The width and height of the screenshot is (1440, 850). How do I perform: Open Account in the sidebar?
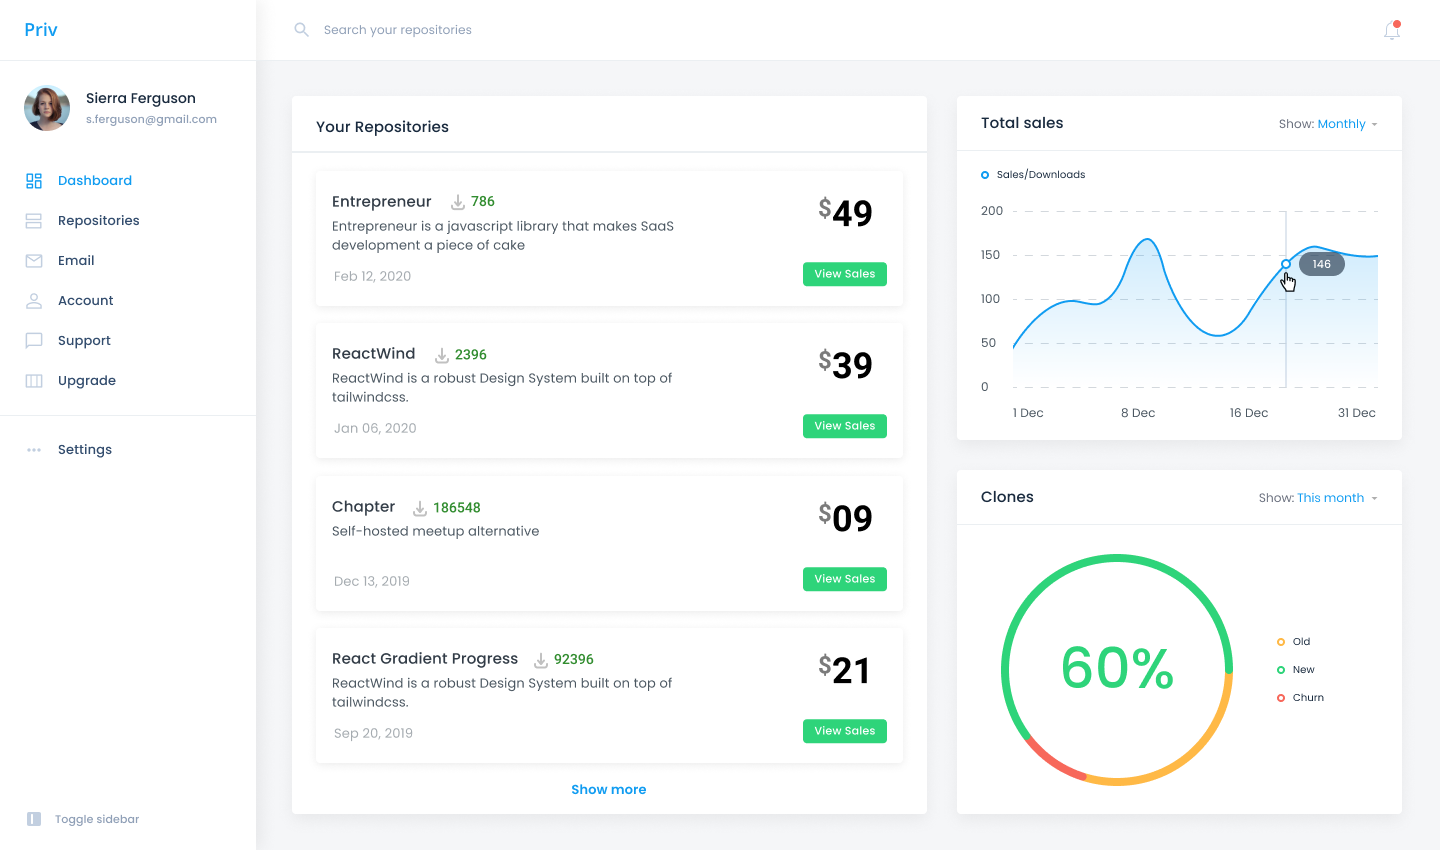(x=86, y=301)
